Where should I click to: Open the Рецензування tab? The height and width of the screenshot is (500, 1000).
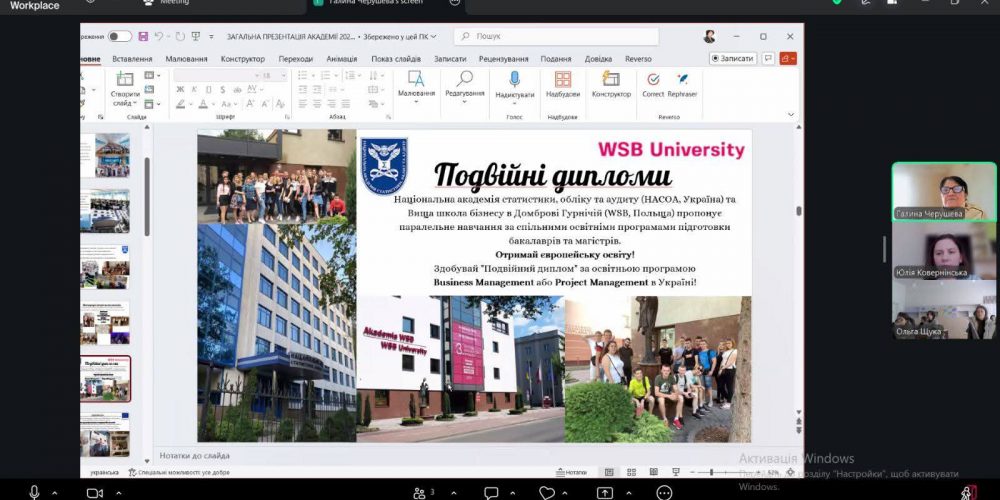pyautogui.click(x=503, y=59)
